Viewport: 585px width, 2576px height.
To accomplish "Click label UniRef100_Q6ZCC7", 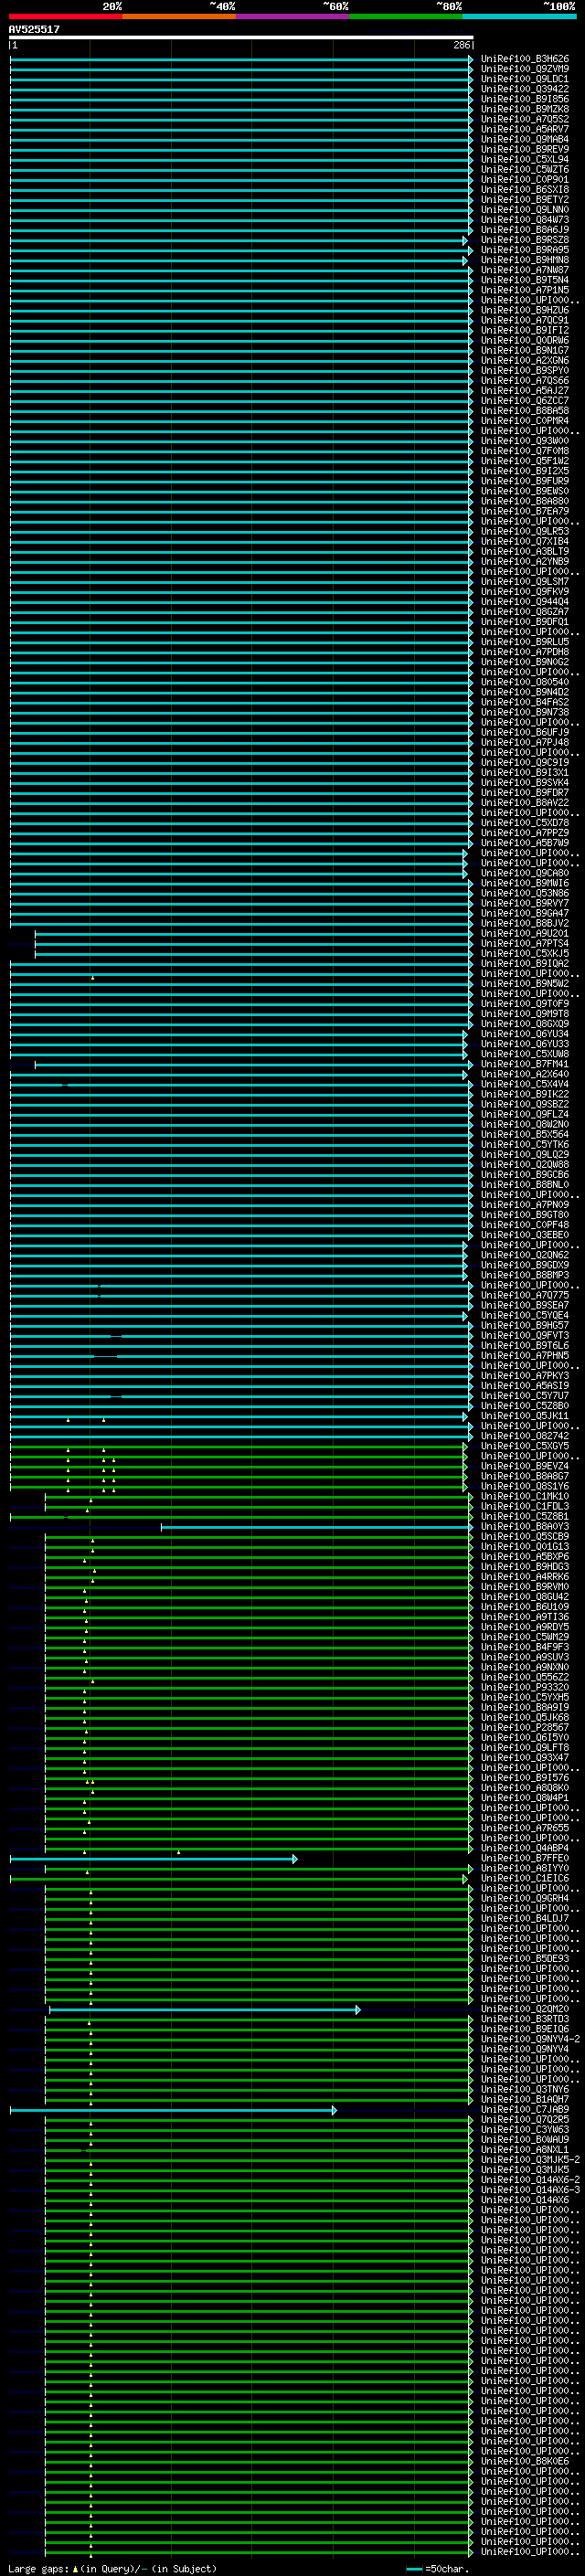I will [525, 400].
